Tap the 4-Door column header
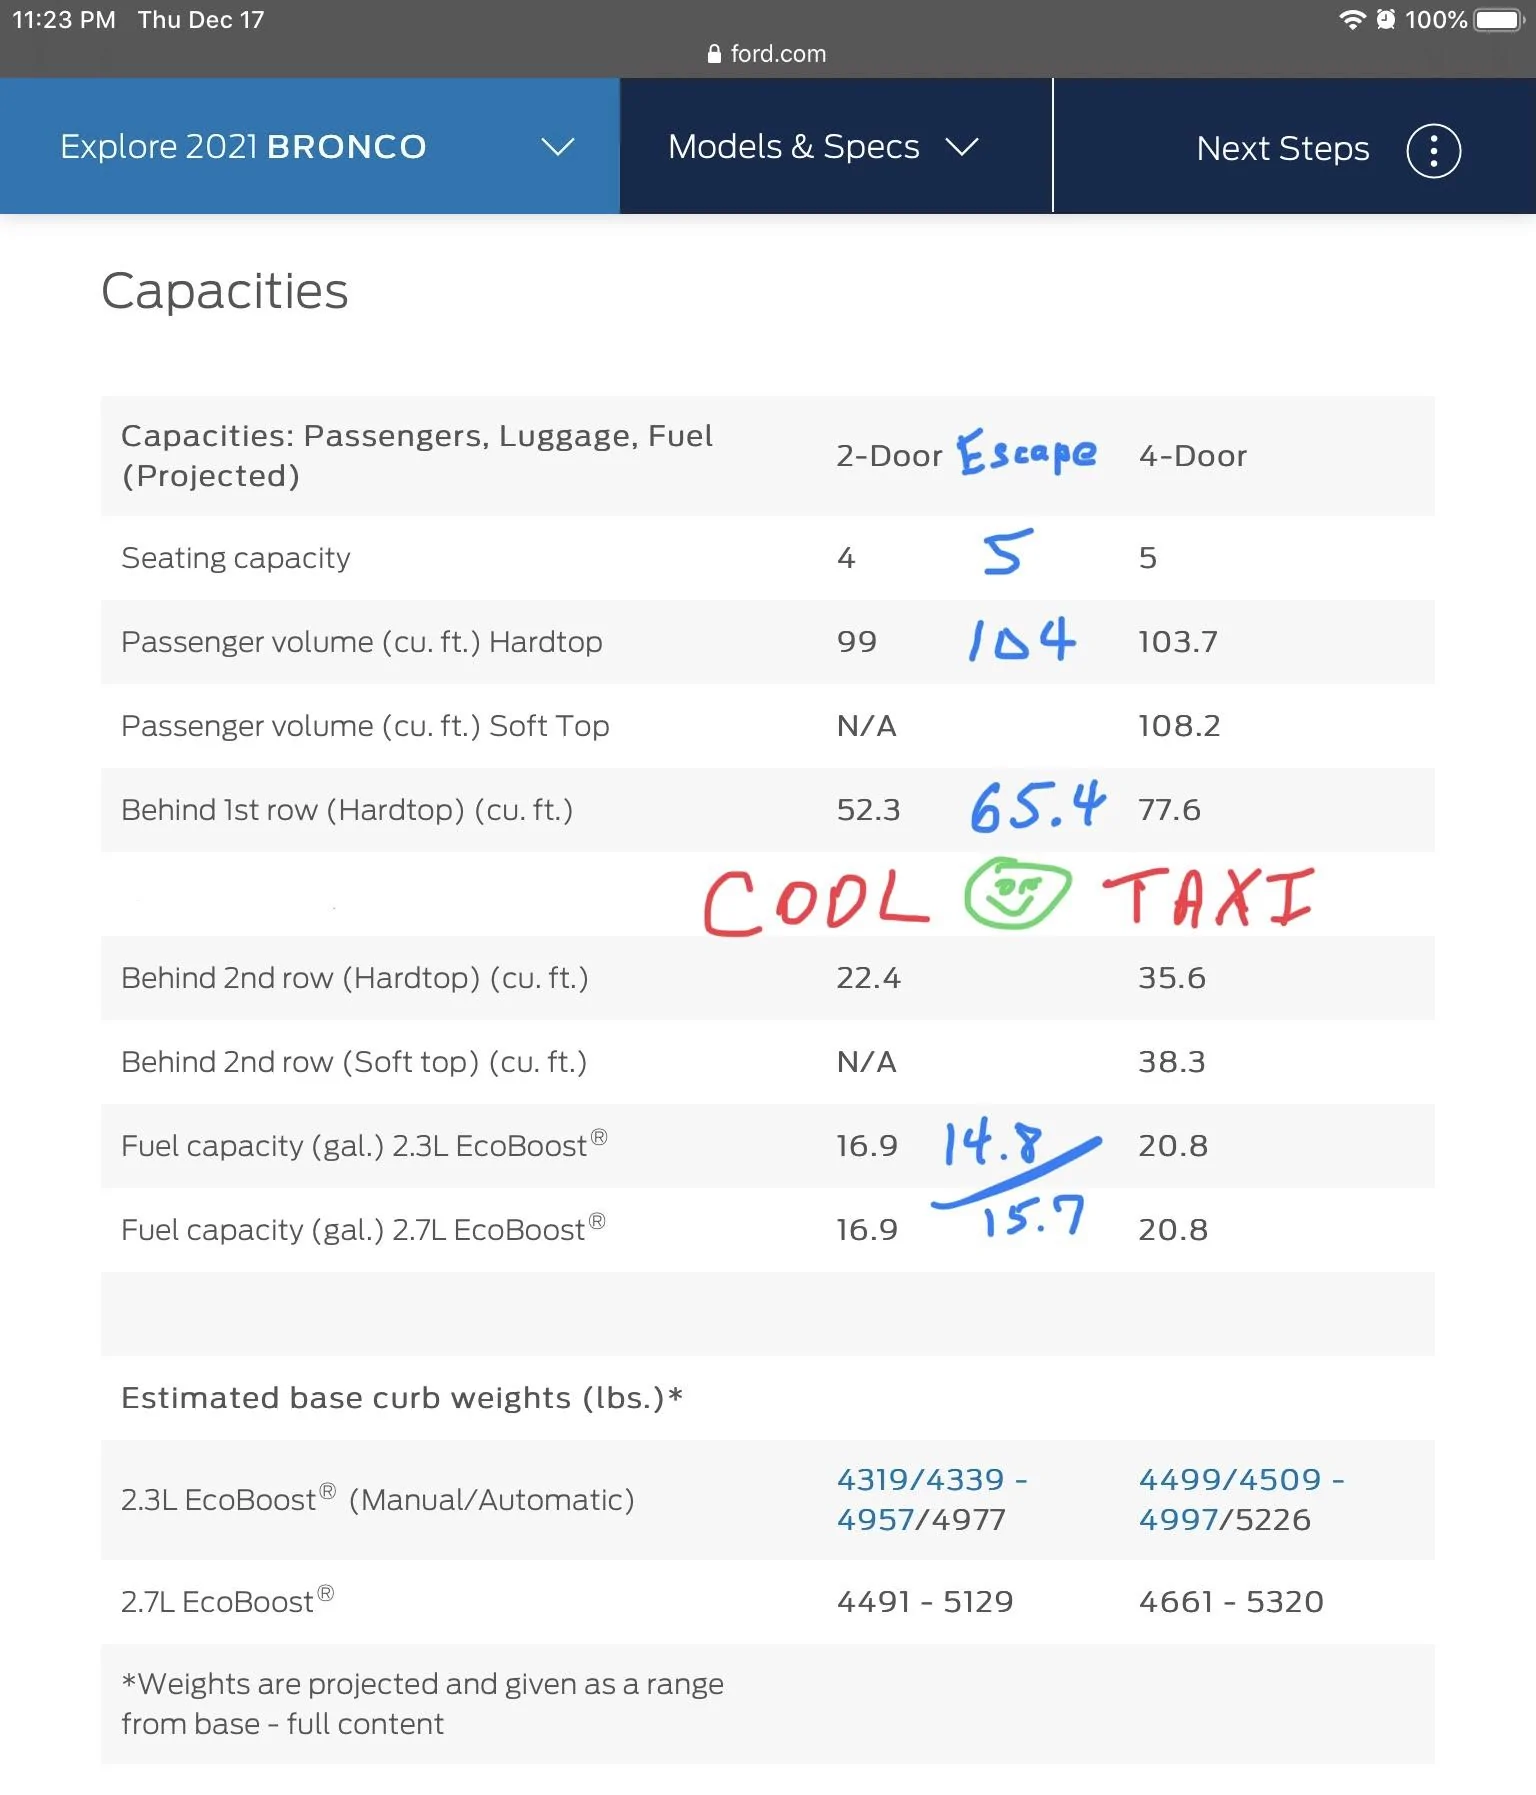 pyautogui.click(x=1193, y=456)
